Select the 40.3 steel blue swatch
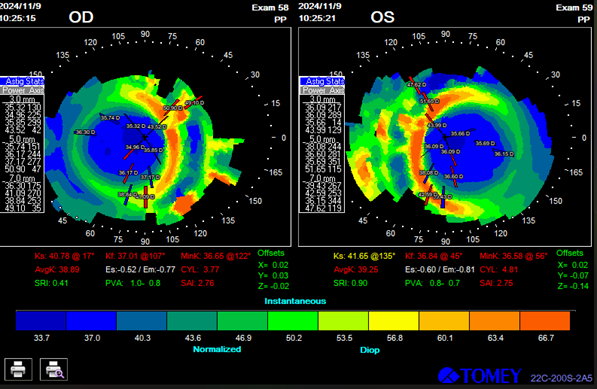597x389 pixels. pyautogui.click(x=142, y=320)
